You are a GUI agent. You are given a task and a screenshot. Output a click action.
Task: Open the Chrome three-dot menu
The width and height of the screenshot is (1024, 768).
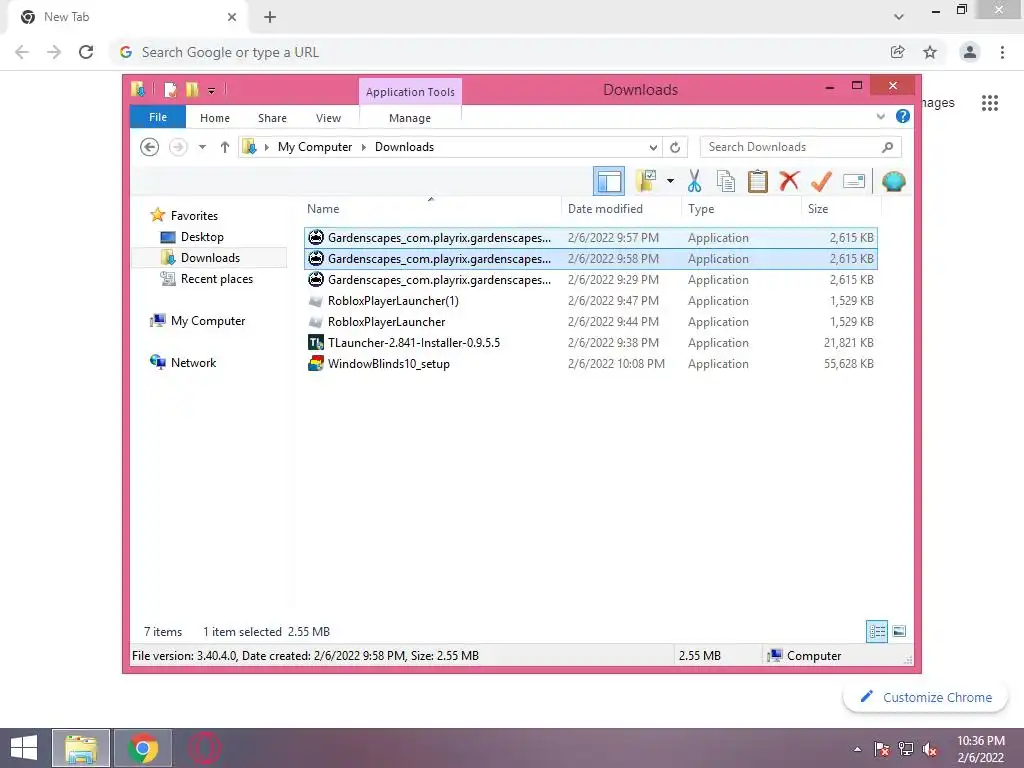click(1002, 52)
